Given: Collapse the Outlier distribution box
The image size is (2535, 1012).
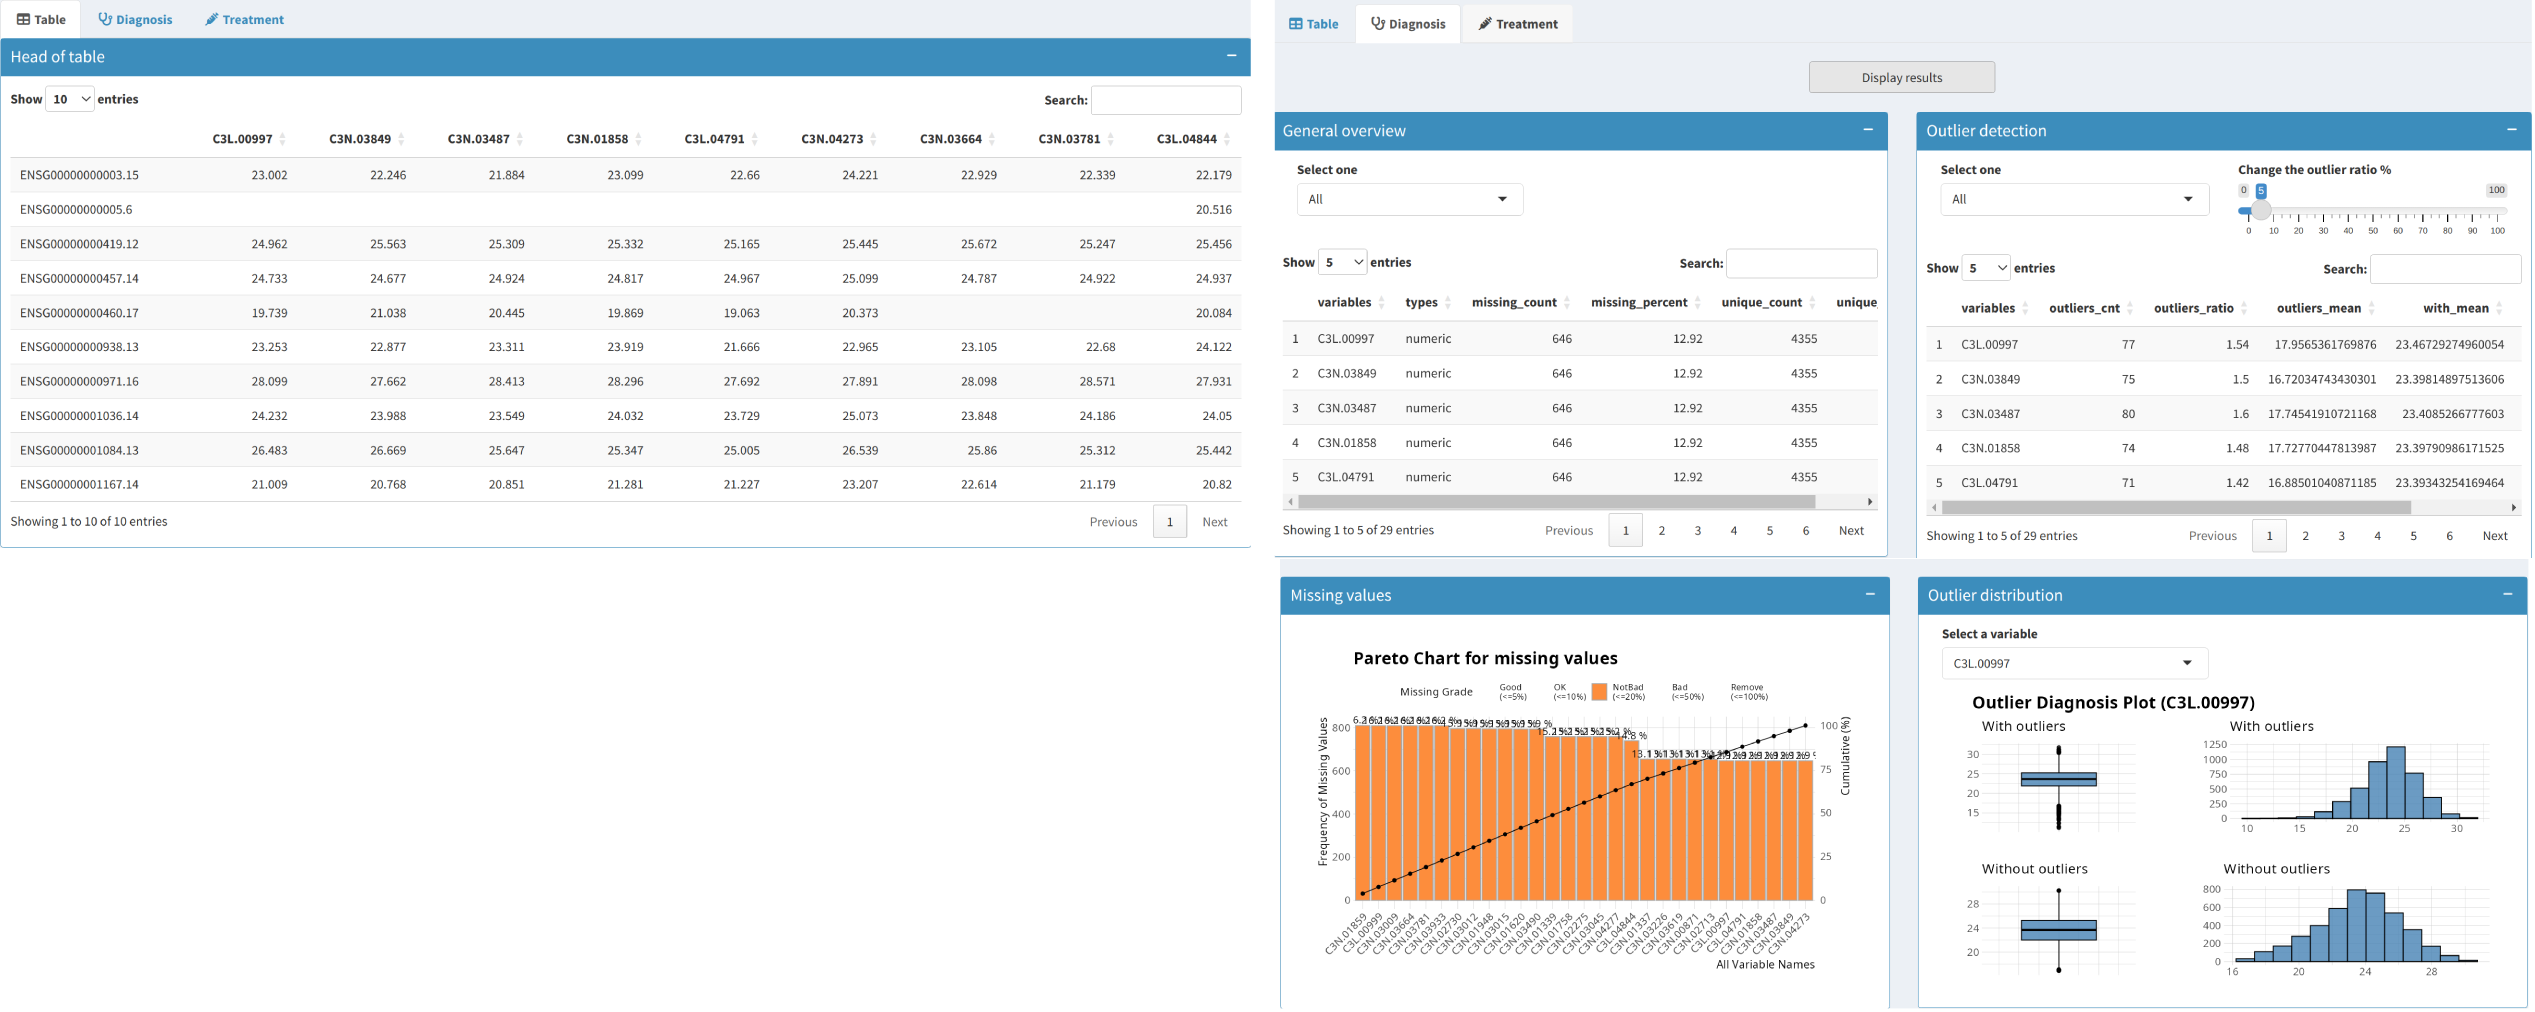Looking at the screenshot, I should [x=2507, y=595].
